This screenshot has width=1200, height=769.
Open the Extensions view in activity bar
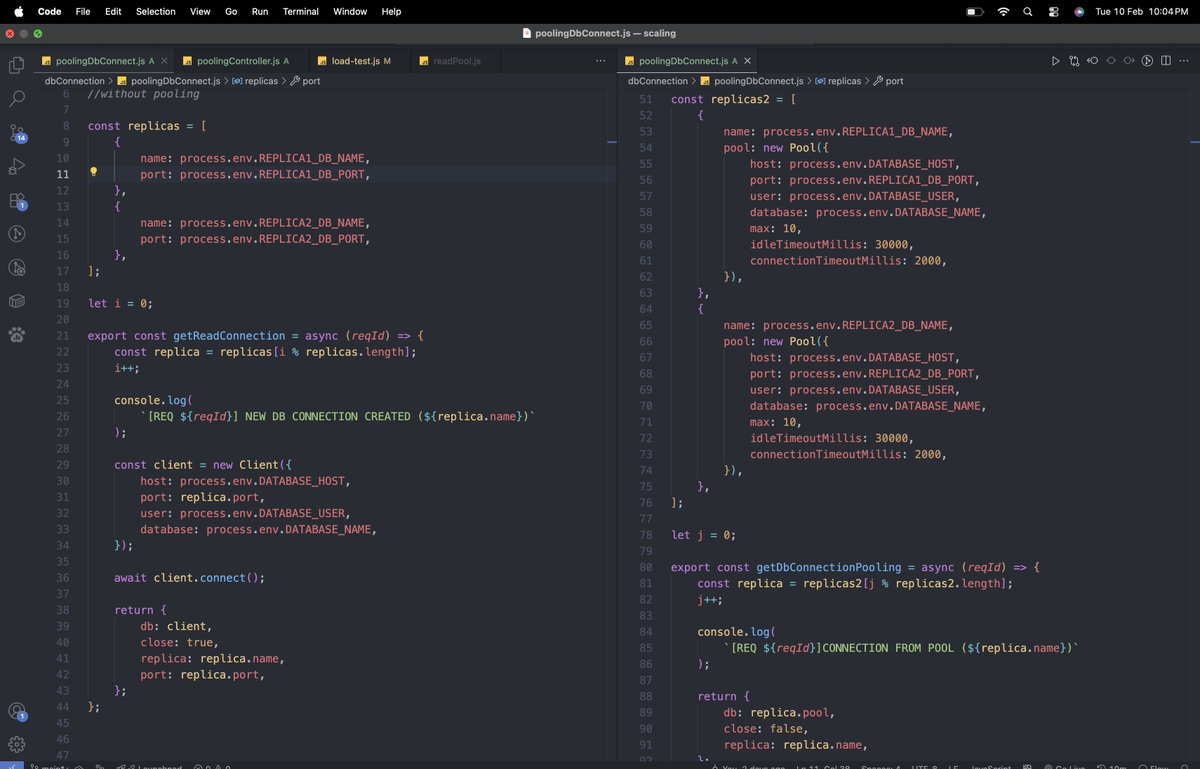click(16, 200)
